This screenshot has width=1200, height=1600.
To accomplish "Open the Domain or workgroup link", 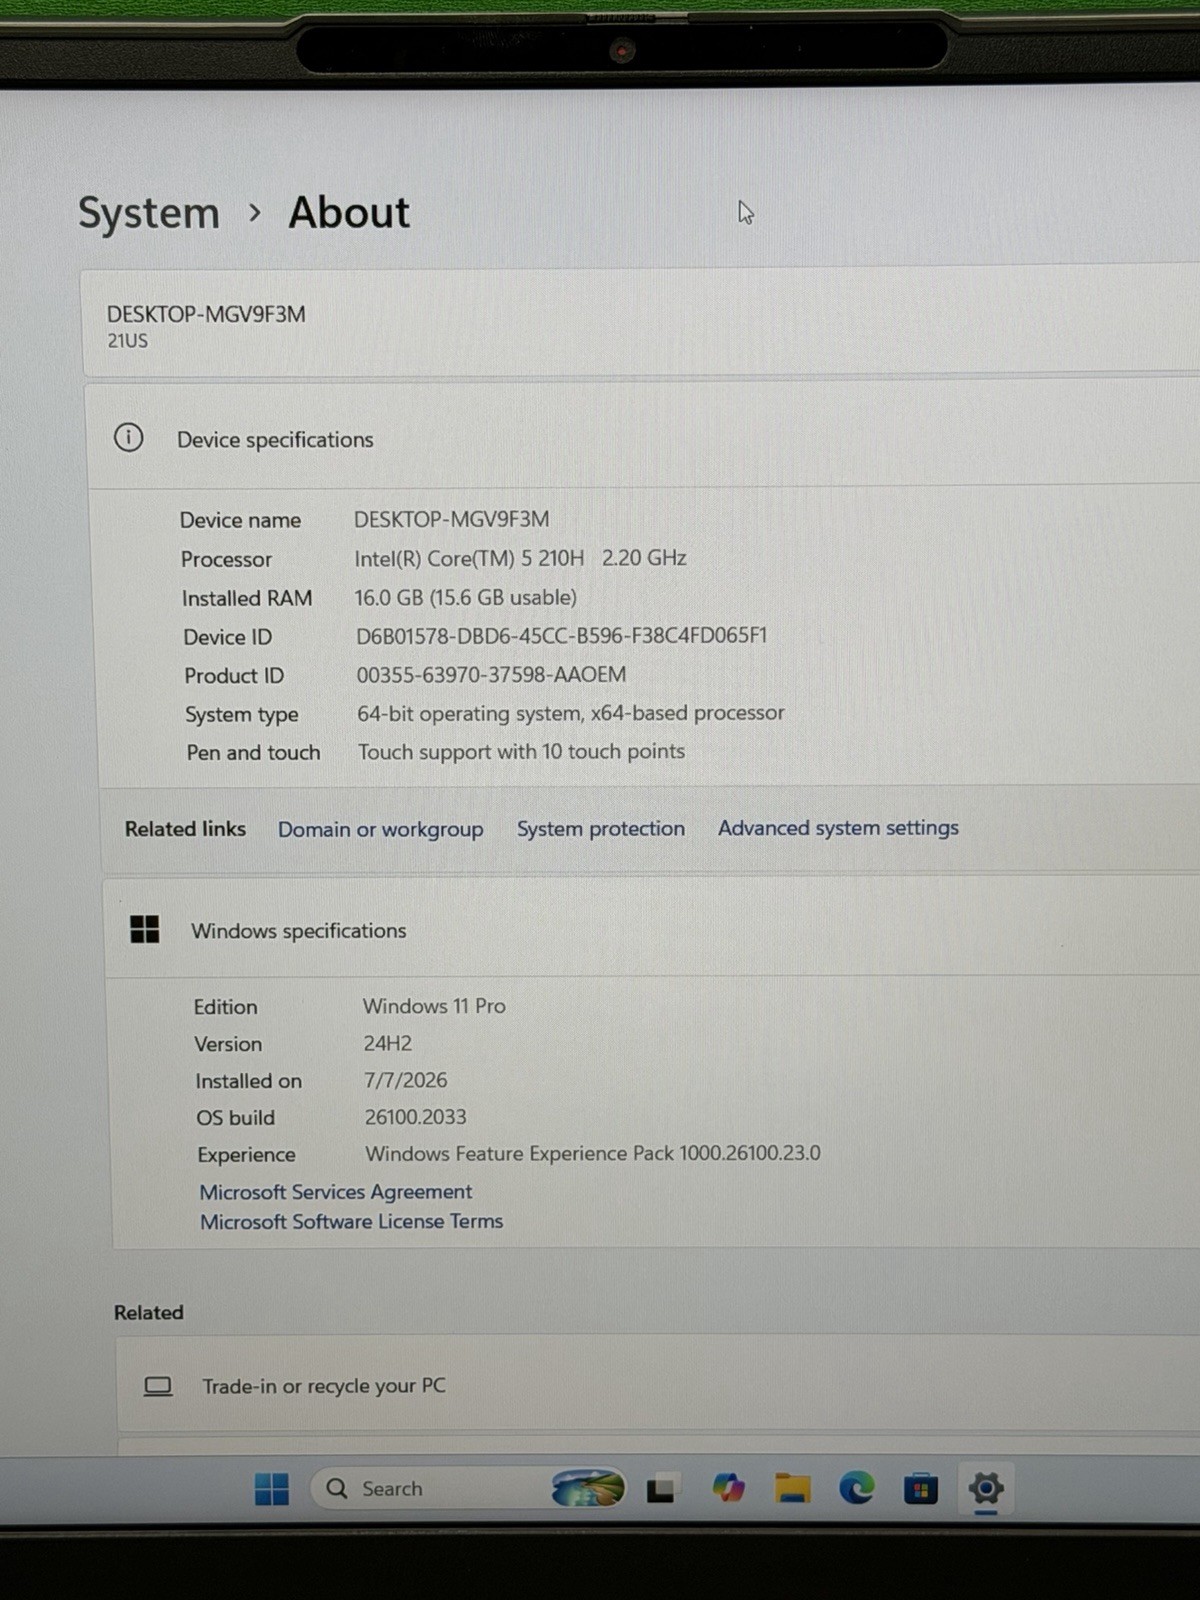I will pos(380,829).
